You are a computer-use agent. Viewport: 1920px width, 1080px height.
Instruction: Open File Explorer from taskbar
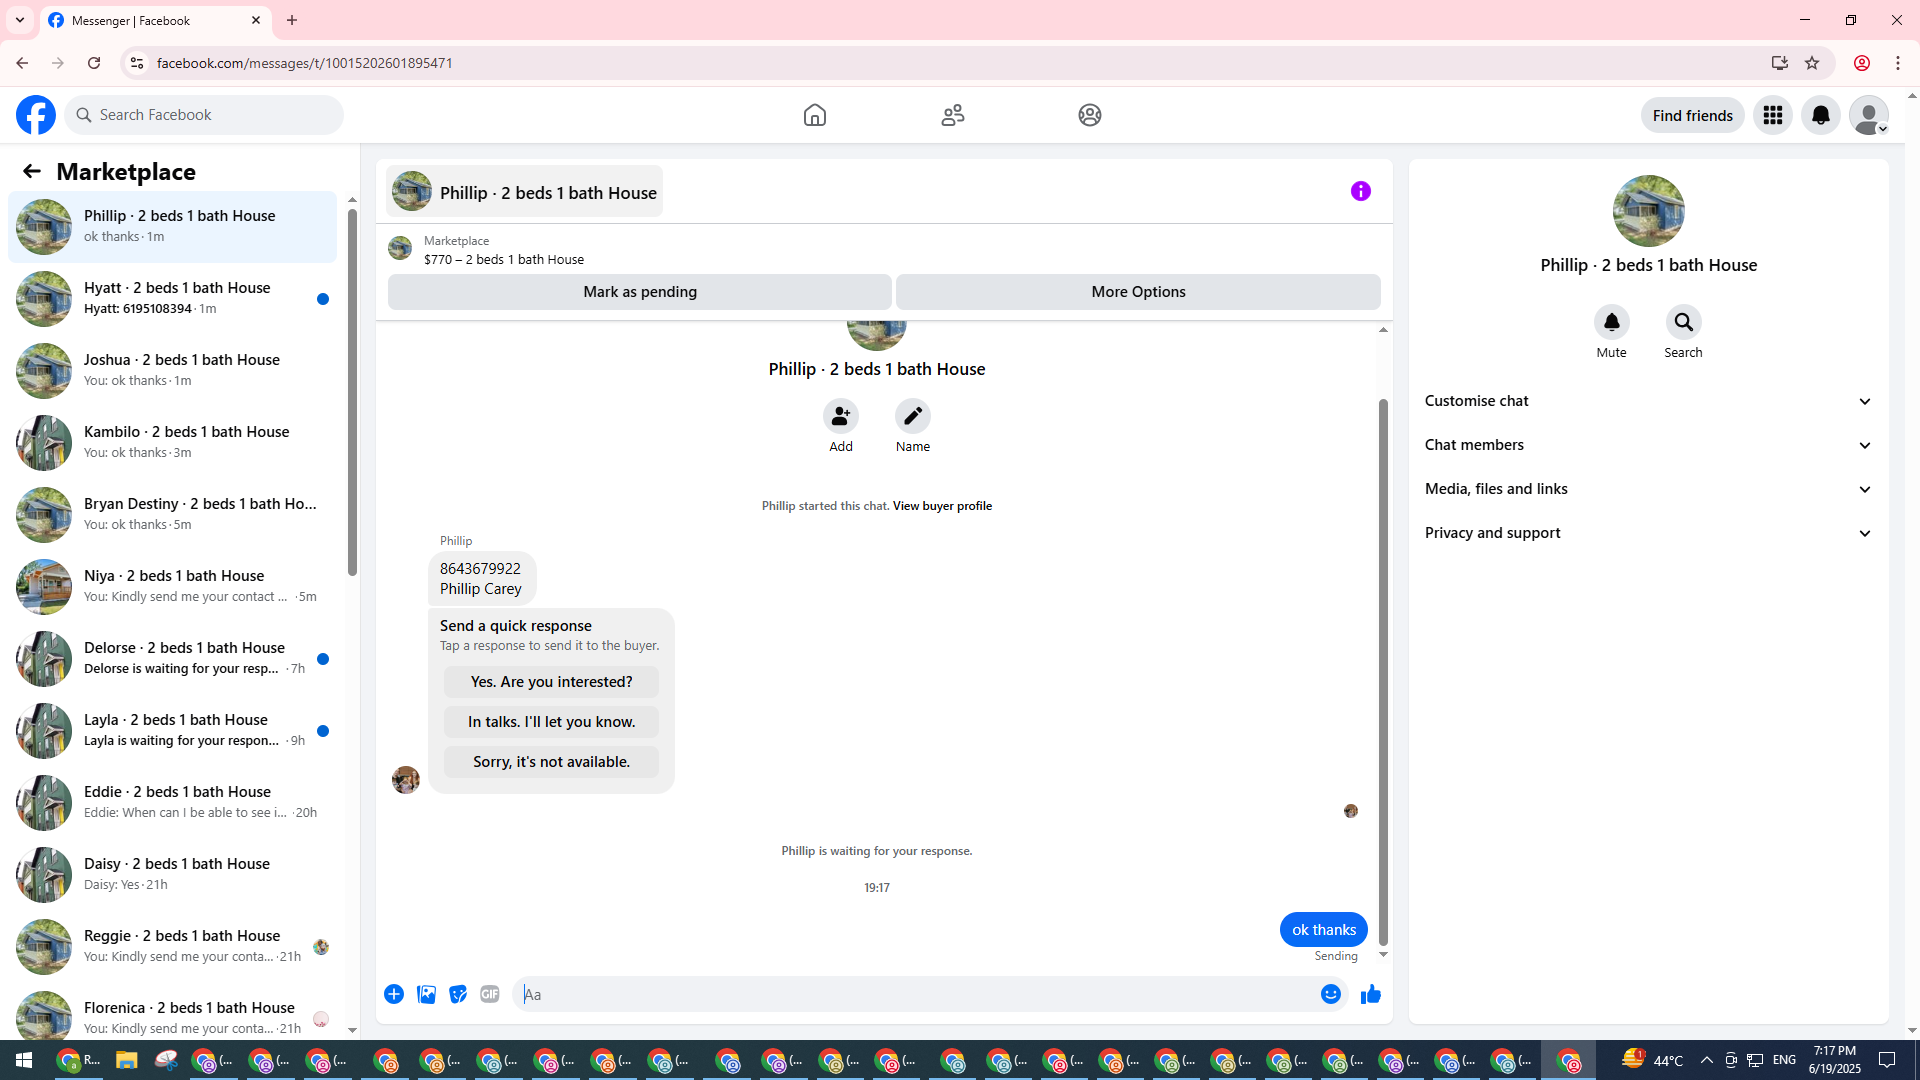click(x=126, y=1060)
